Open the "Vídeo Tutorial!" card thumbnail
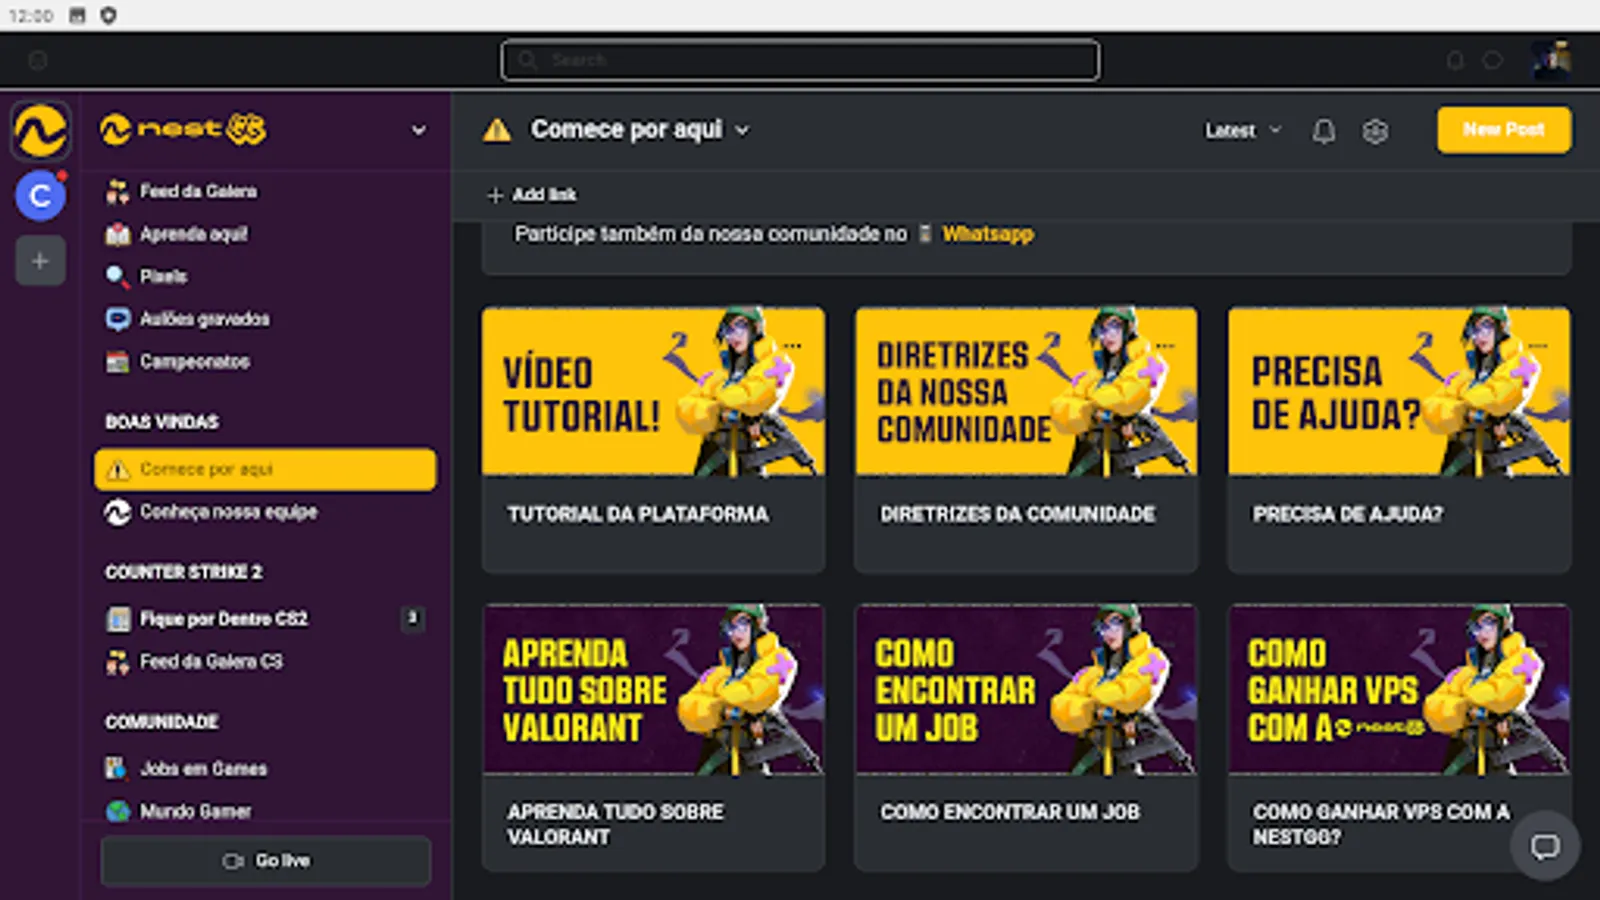 click(654, 391)
